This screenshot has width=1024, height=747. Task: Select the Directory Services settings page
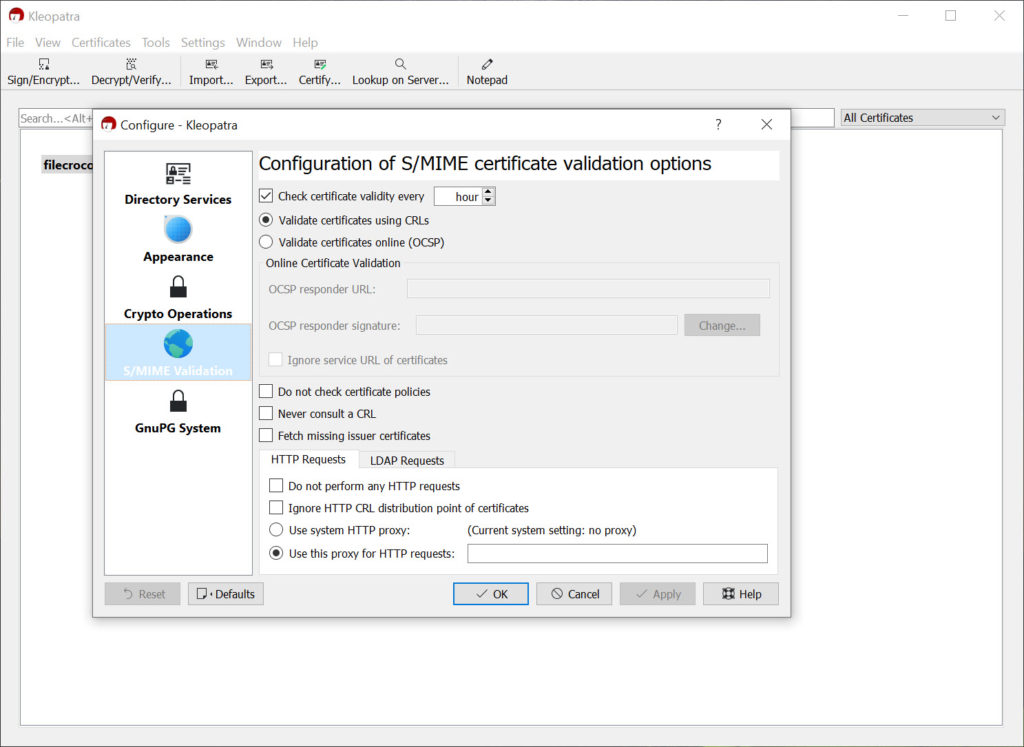pos(178,184)
